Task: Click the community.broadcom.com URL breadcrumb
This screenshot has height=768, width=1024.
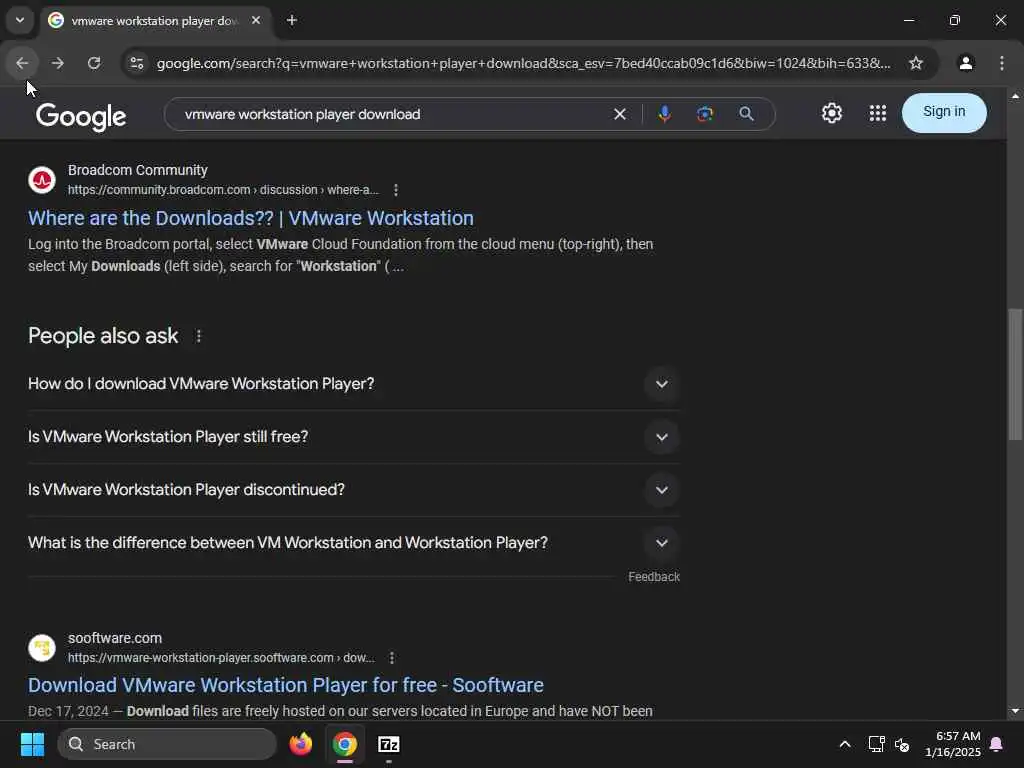Action: [x=223, y=190]
